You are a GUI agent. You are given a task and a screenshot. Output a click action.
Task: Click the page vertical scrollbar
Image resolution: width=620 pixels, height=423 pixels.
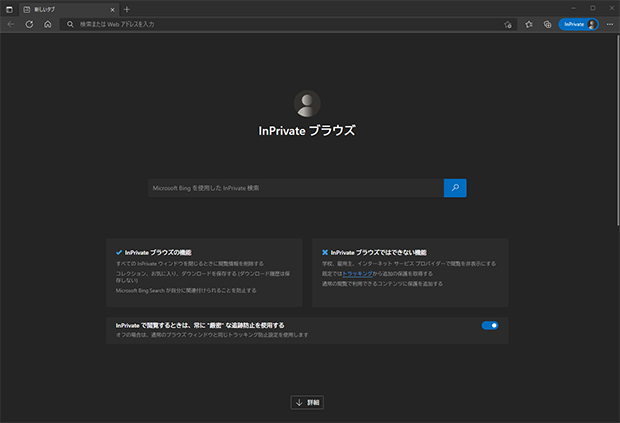pos(618,130)
